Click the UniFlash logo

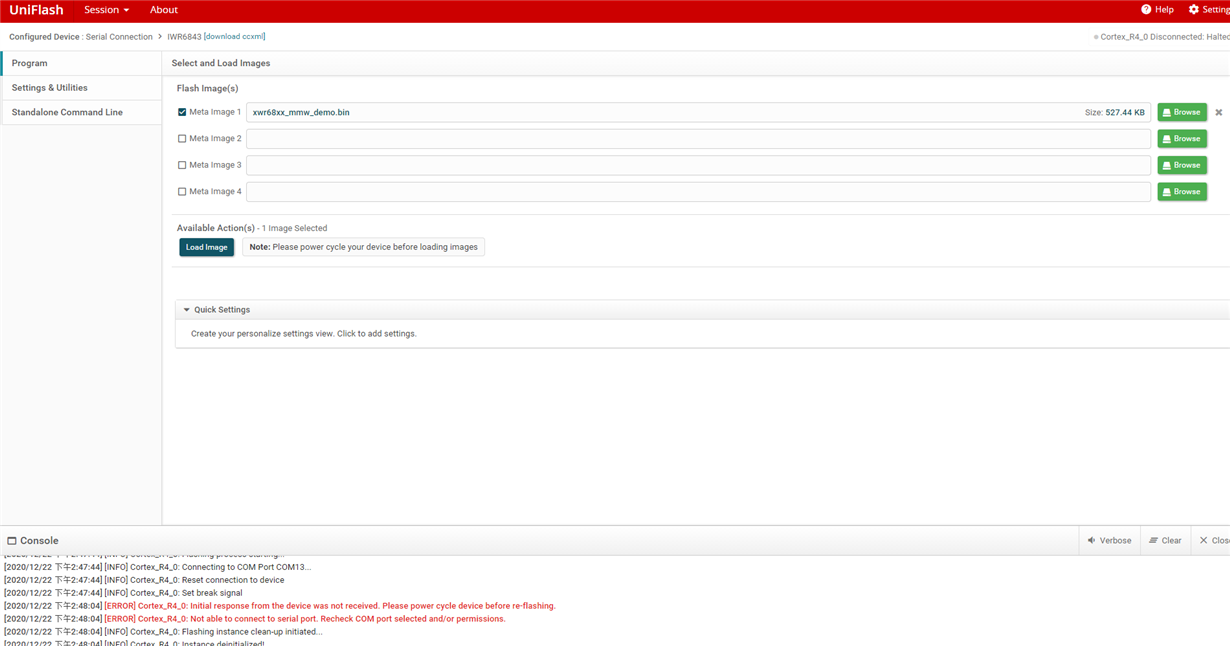click(36, 10)
